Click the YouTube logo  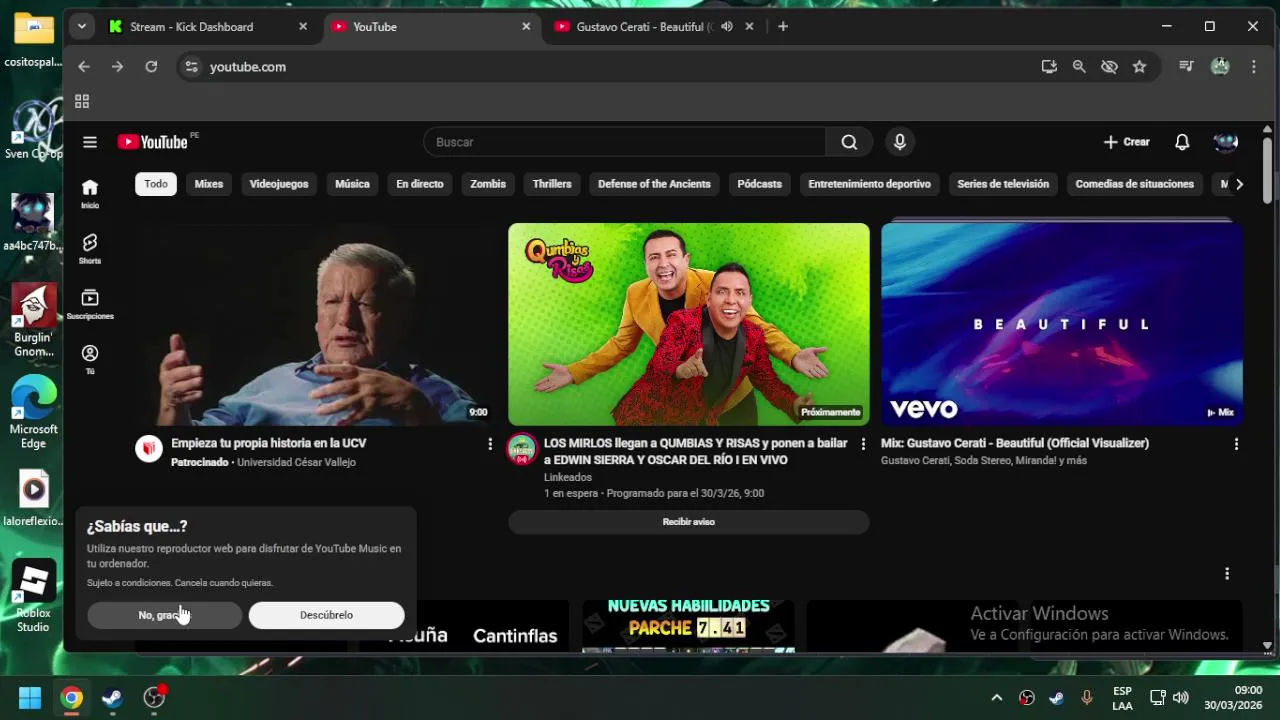[x=153, y=142]
